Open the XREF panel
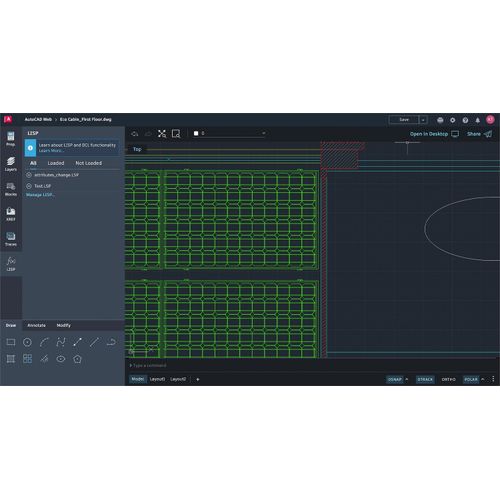The height and width of the screenshot is (500, 500). pos(11,214)
